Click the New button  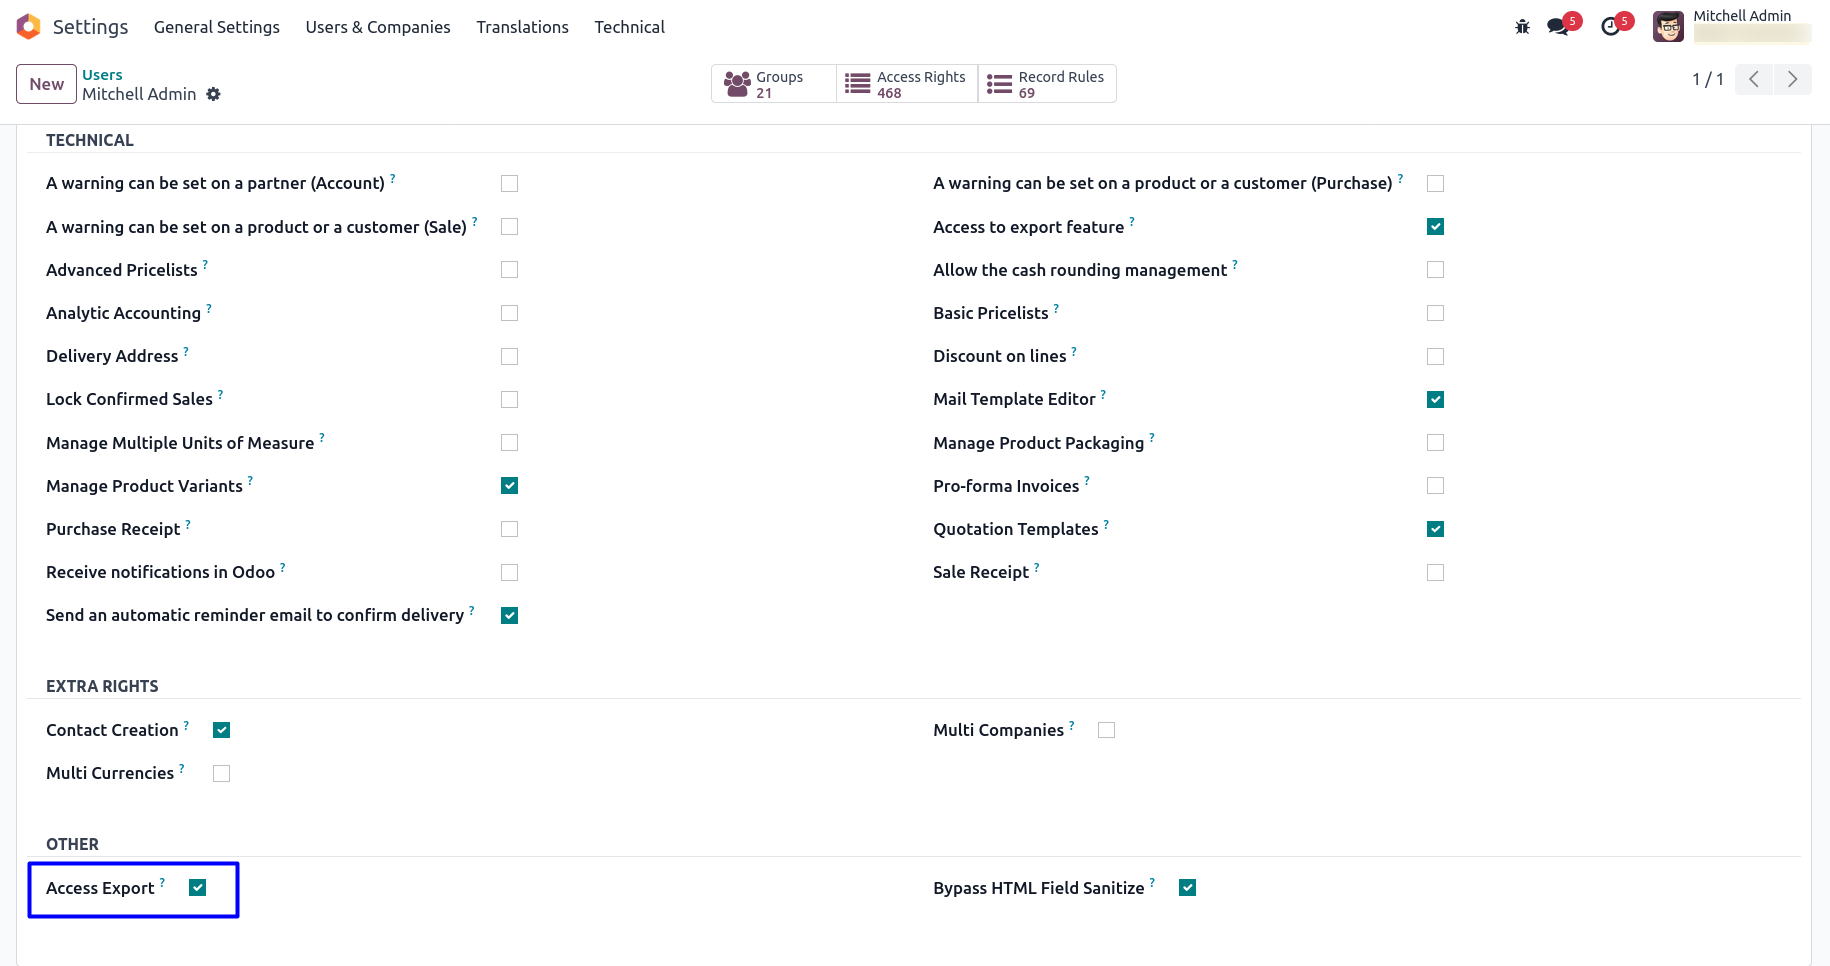[46, 84]
